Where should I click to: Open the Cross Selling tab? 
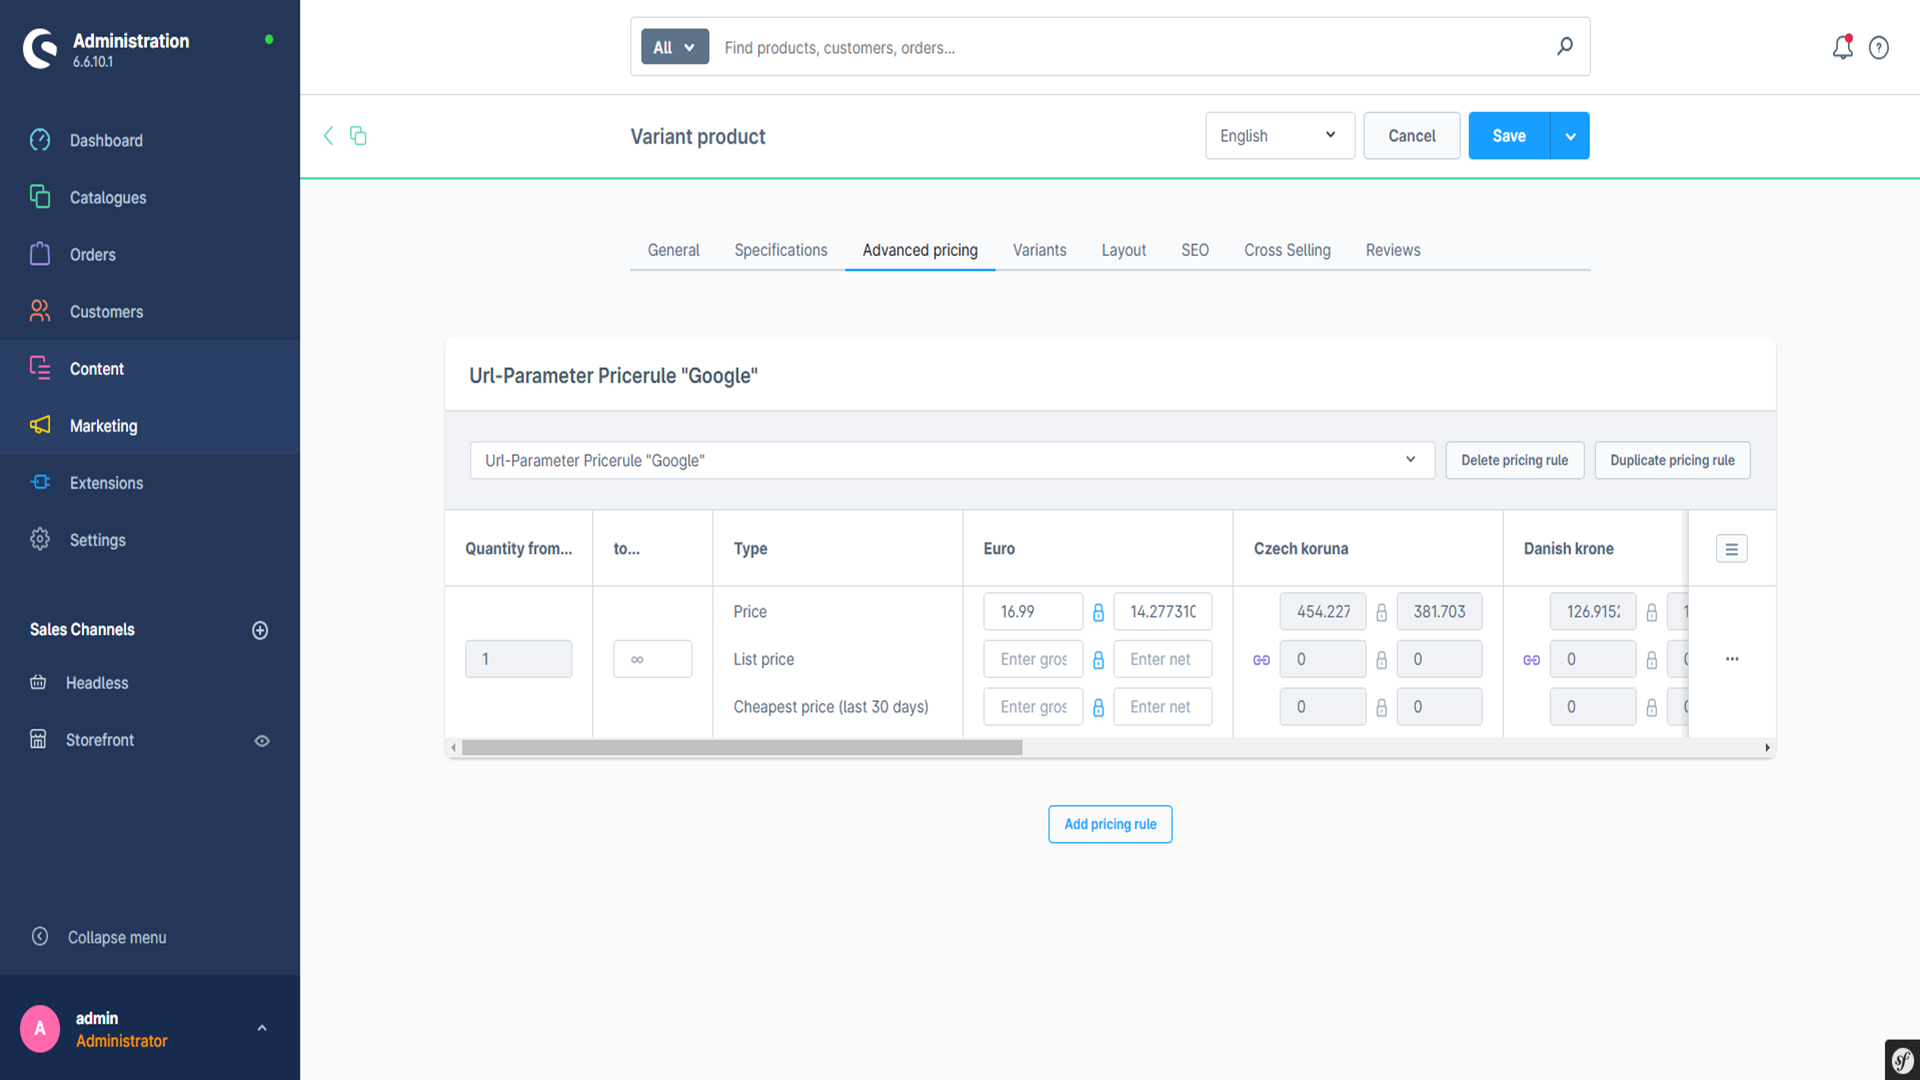pyautogui.click(x=1287, y=250)
